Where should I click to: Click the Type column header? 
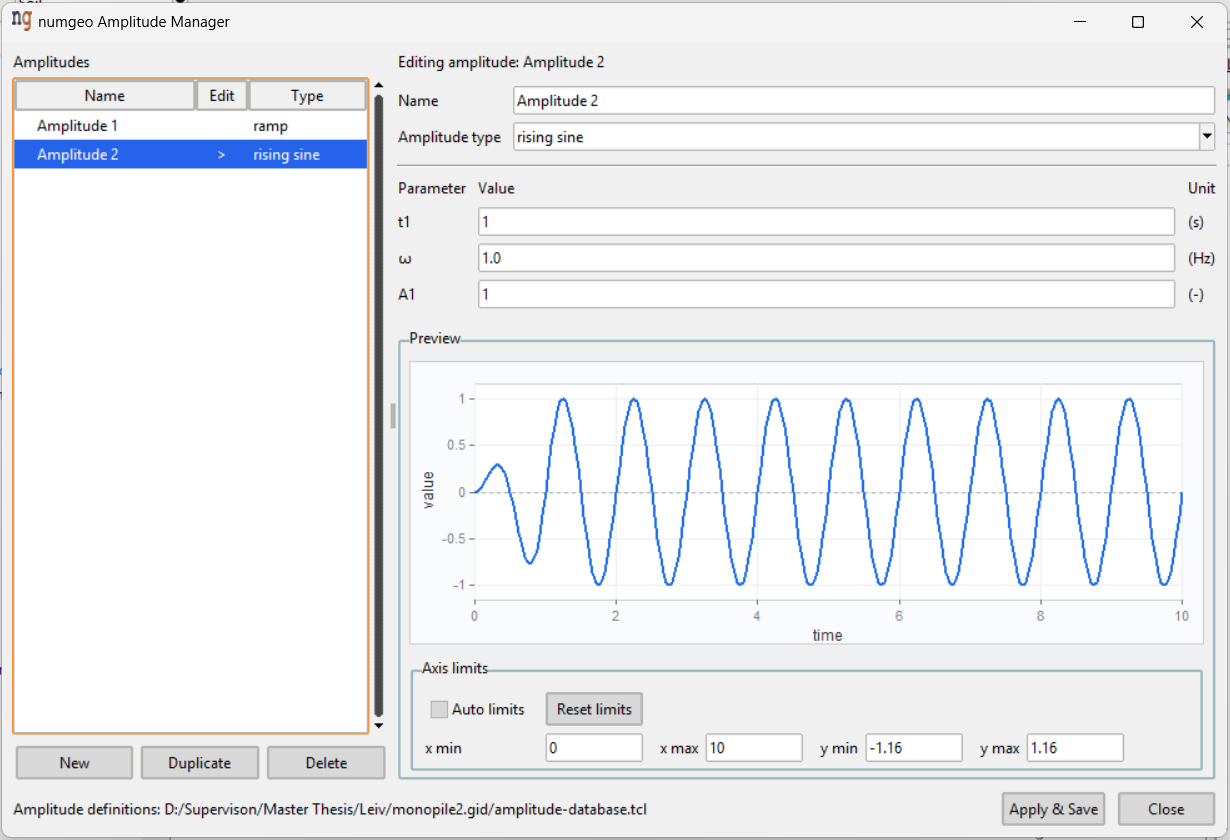307,96
